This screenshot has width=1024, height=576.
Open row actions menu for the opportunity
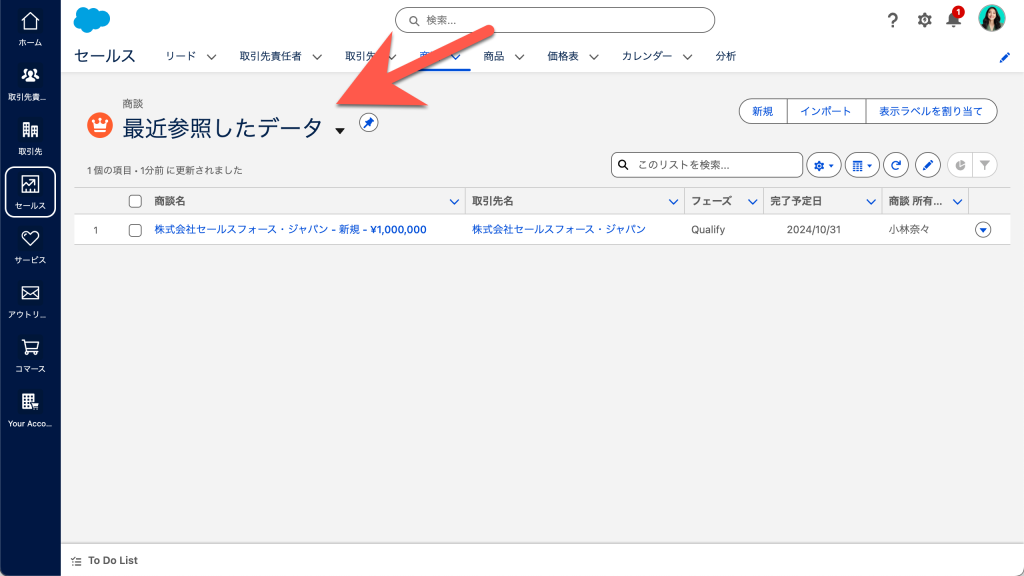[x=983, y=229]
